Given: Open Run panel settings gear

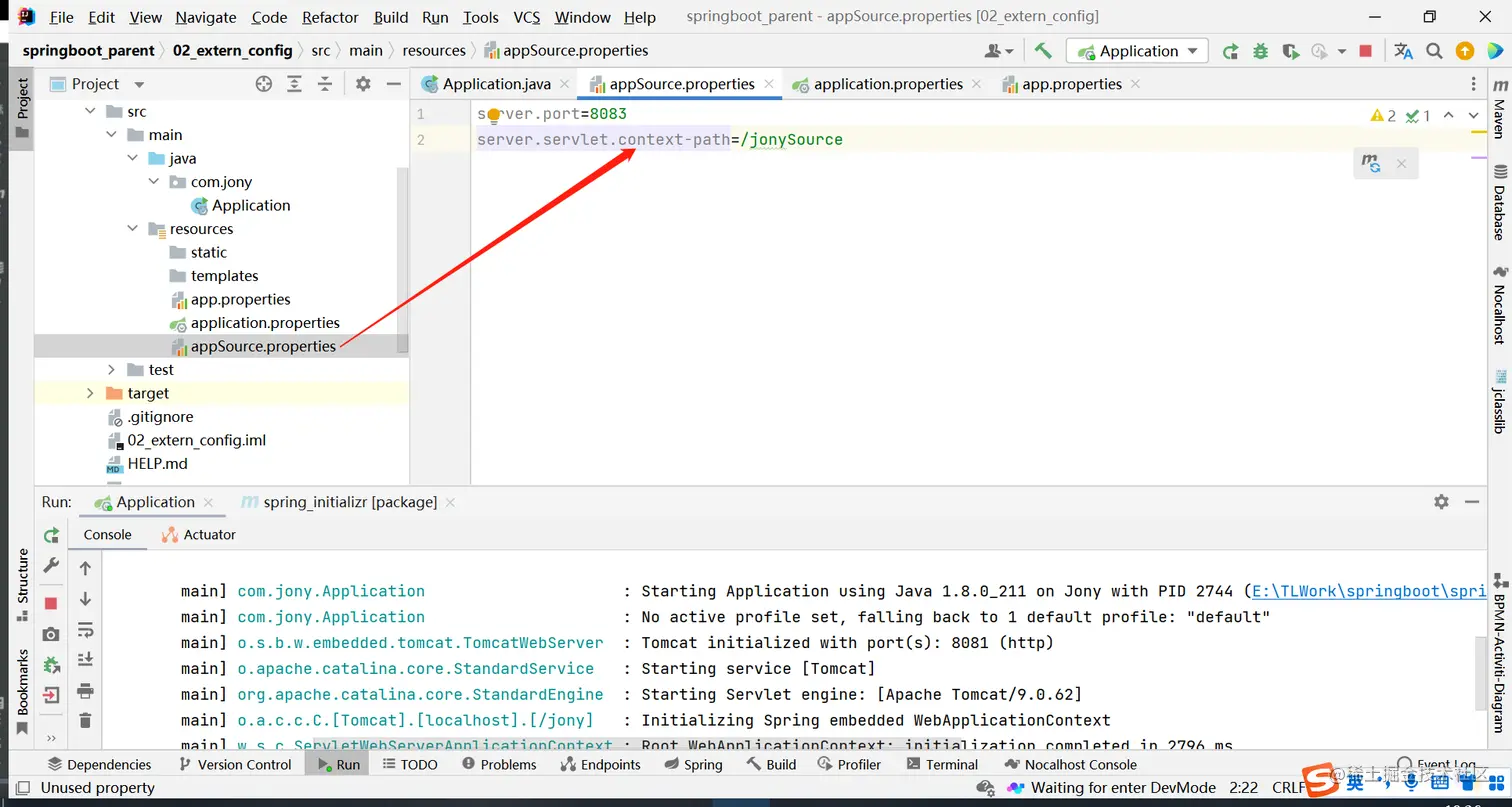Looking at the screenshot, I should 1441,502.
